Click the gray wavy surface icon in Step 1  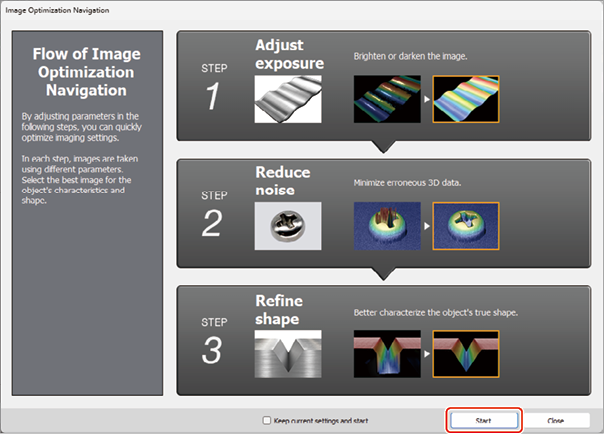pos(288,101)
